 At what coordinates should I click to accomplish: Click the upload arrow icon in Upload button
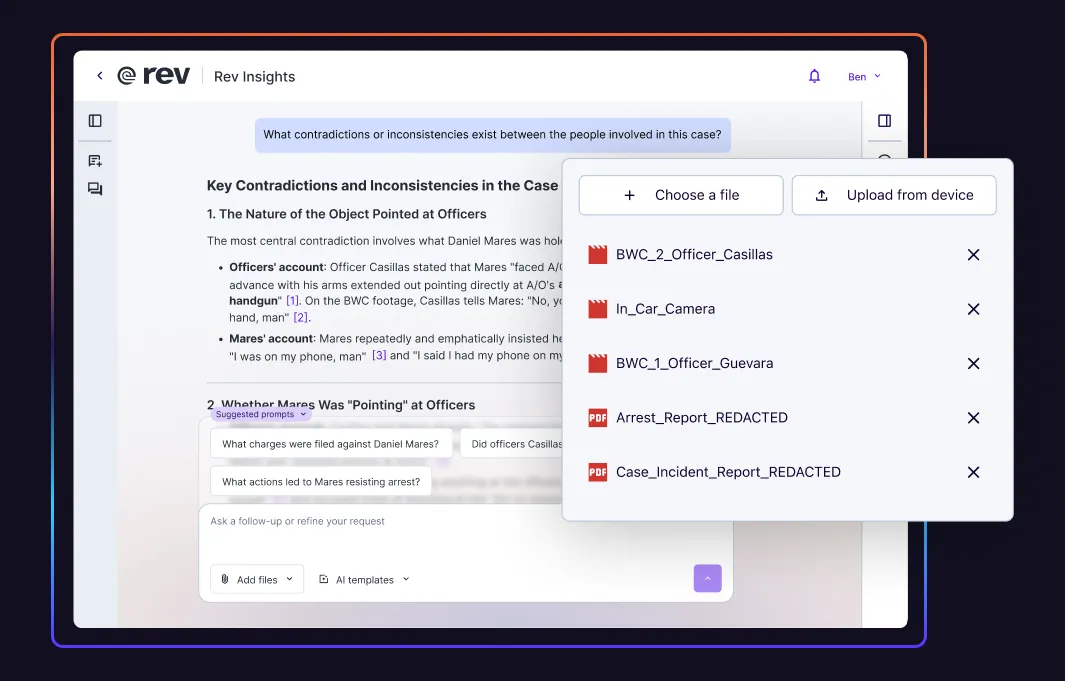pyautogui.click(x=821, y=196)
